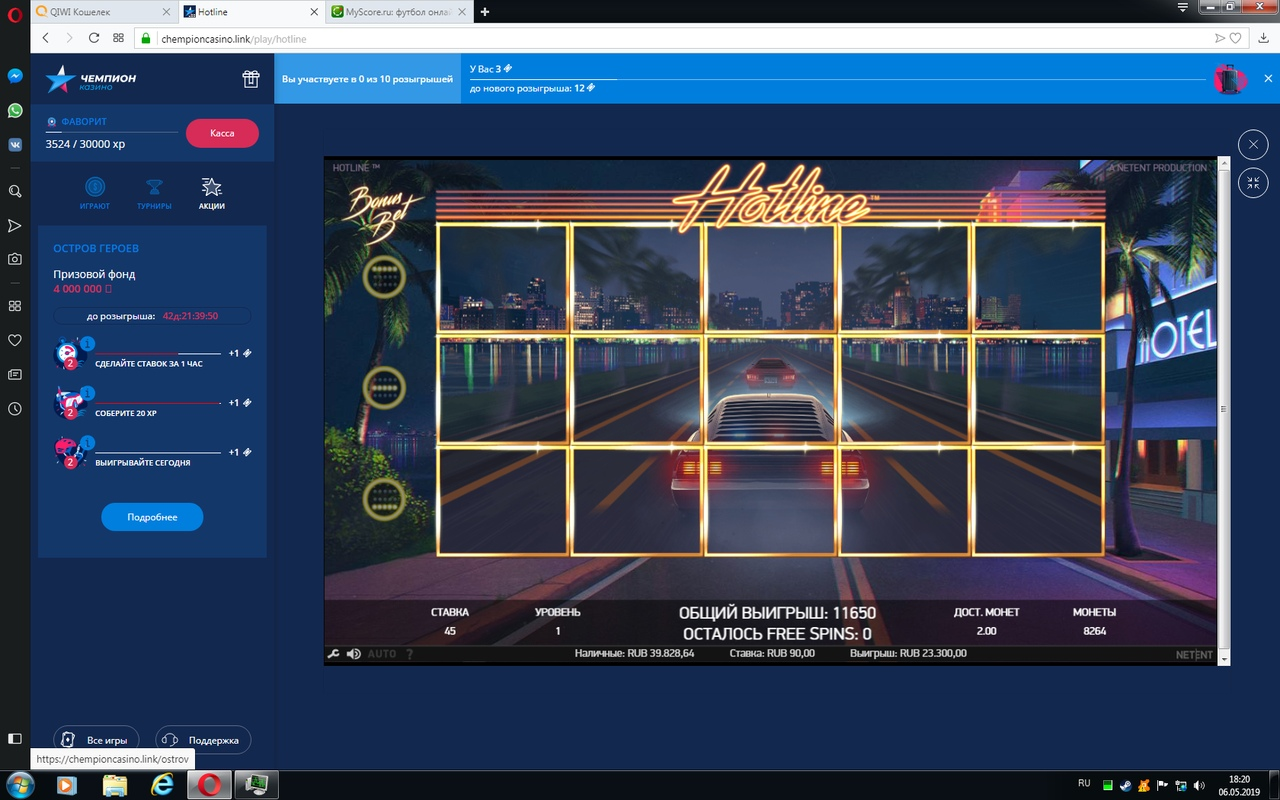Open history clock icon in sidebar
Screen dimensions: 1280x800
coord(15,408)
